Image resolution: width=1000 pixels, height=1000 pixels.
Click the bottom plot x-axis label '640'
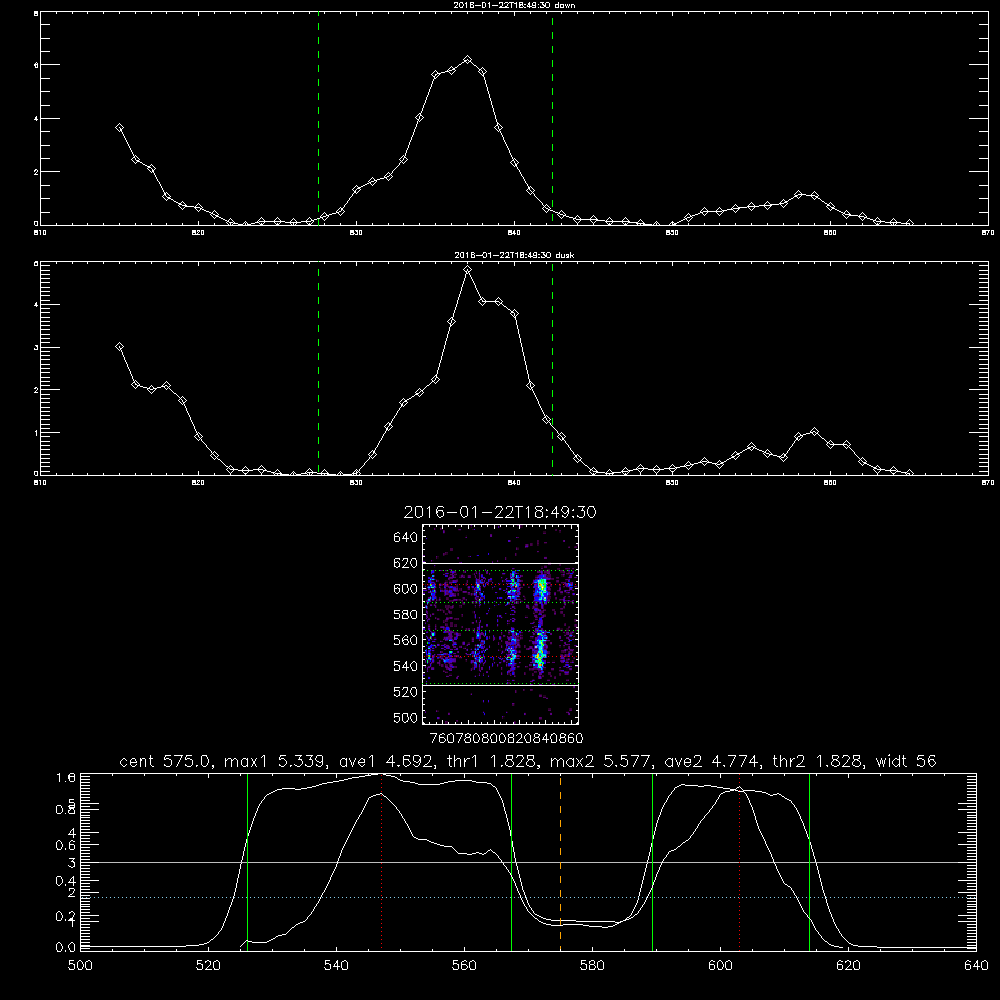click(x=976, y=966)
